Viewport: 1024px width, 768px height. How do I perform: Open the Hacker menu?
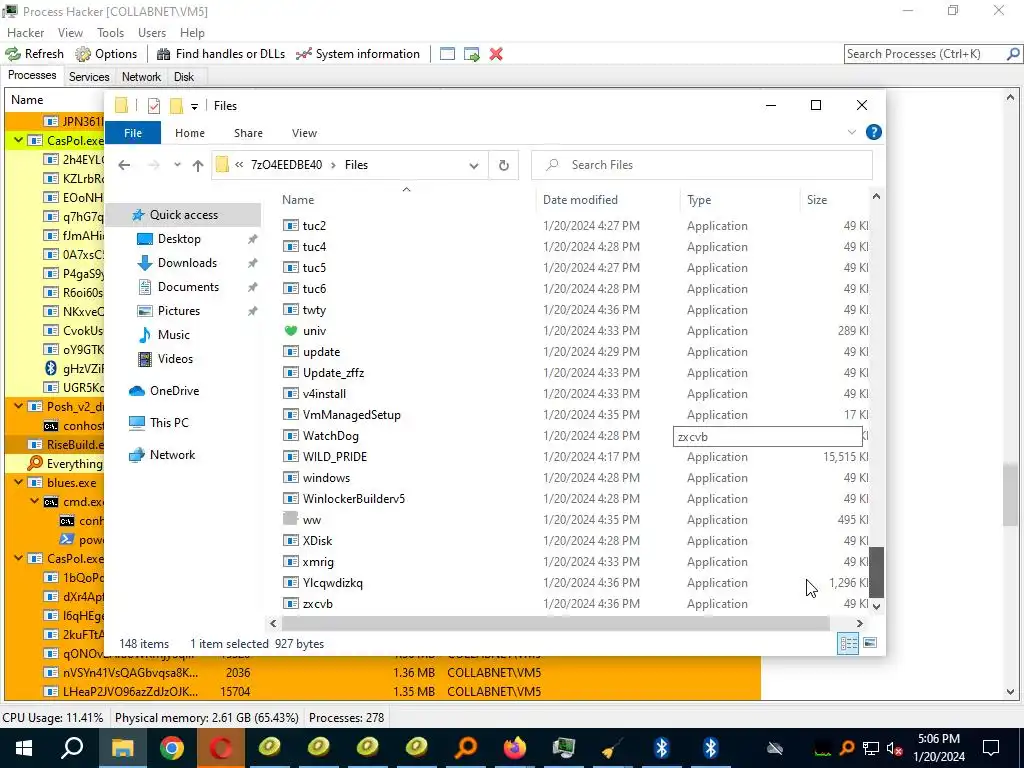[25, 33]
